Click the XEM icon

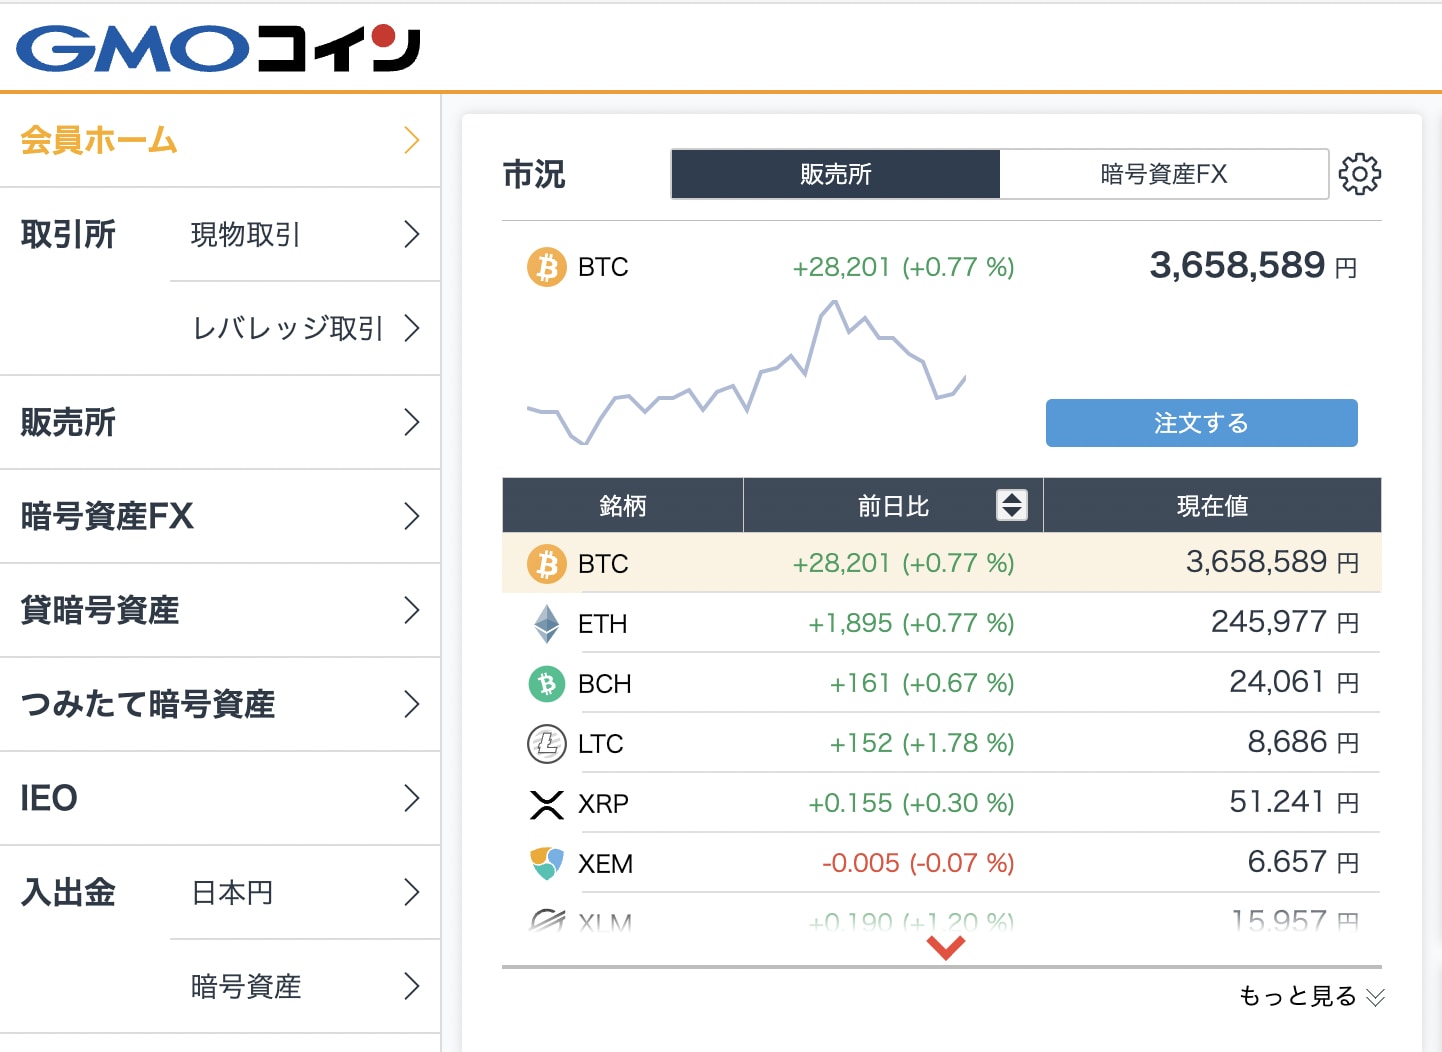pos(547,863)
